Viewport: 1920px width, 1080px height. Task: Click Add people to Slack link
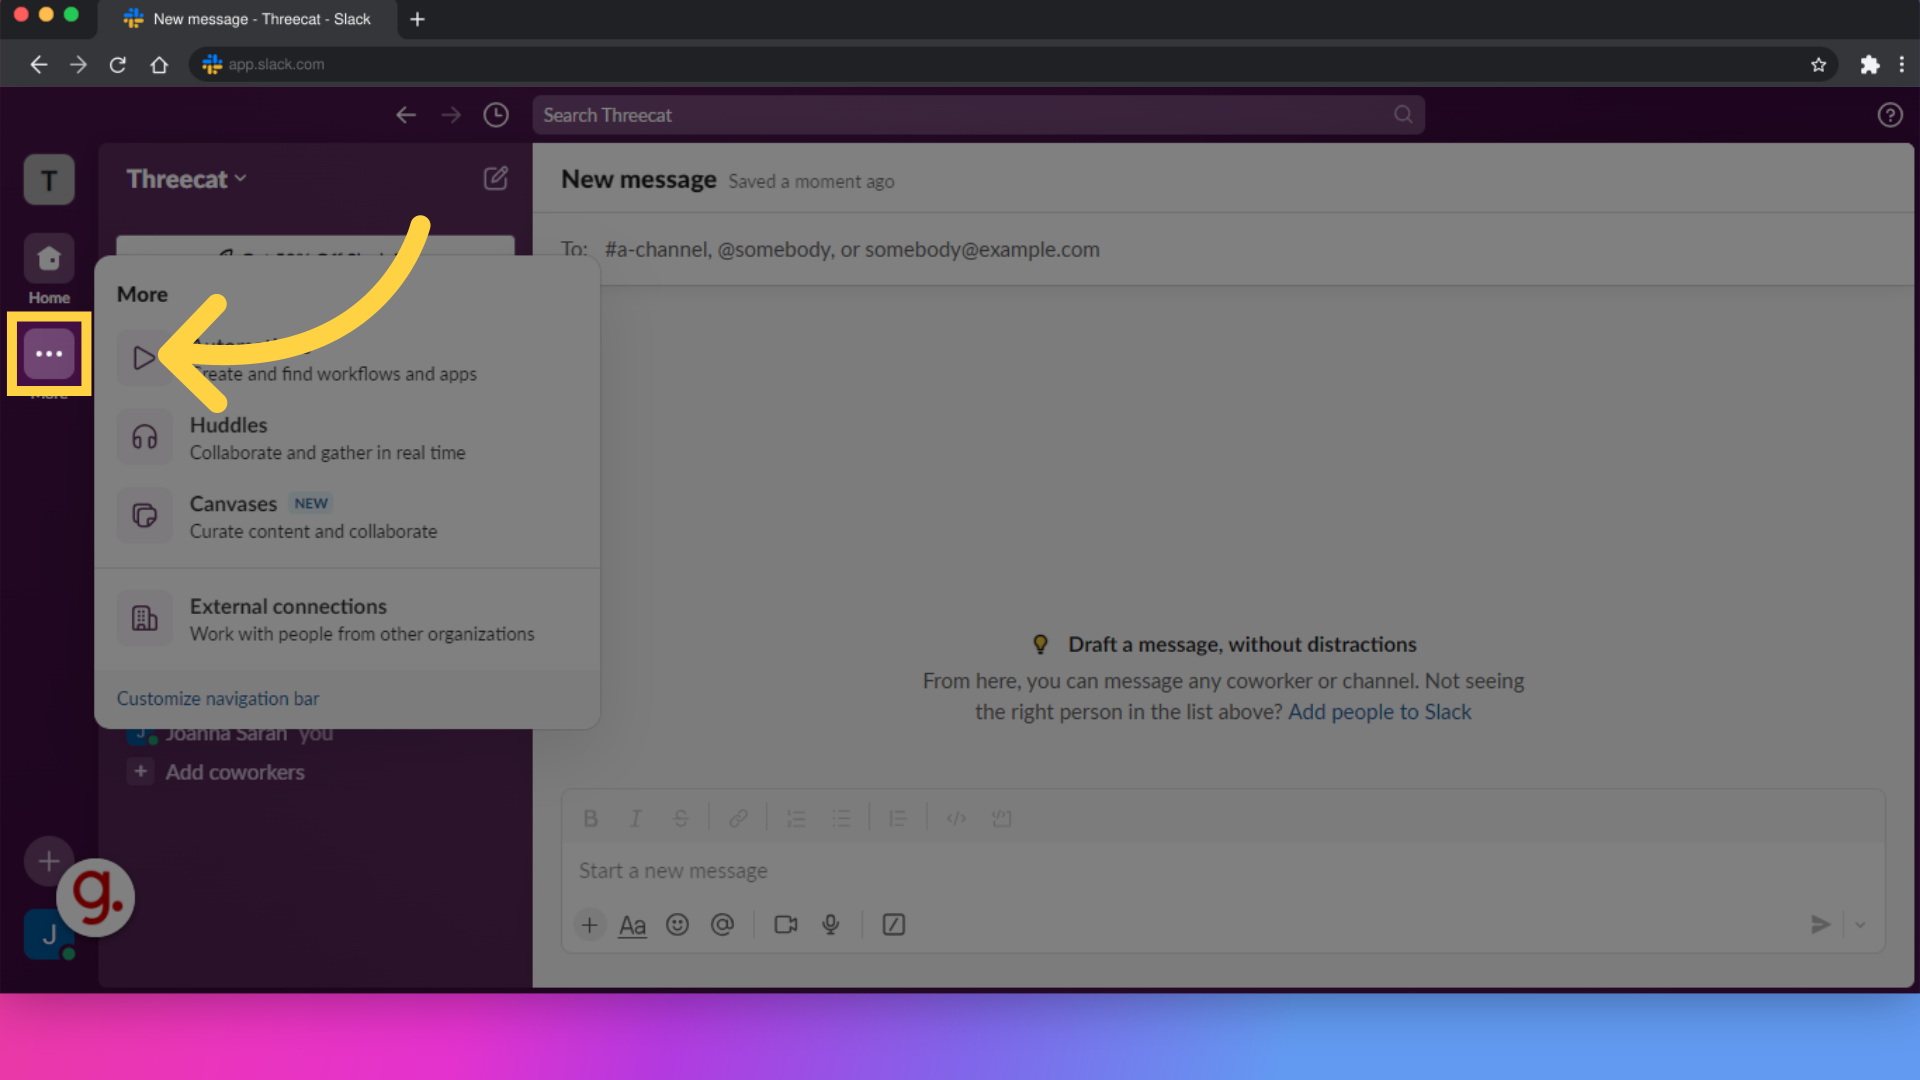1379,712
